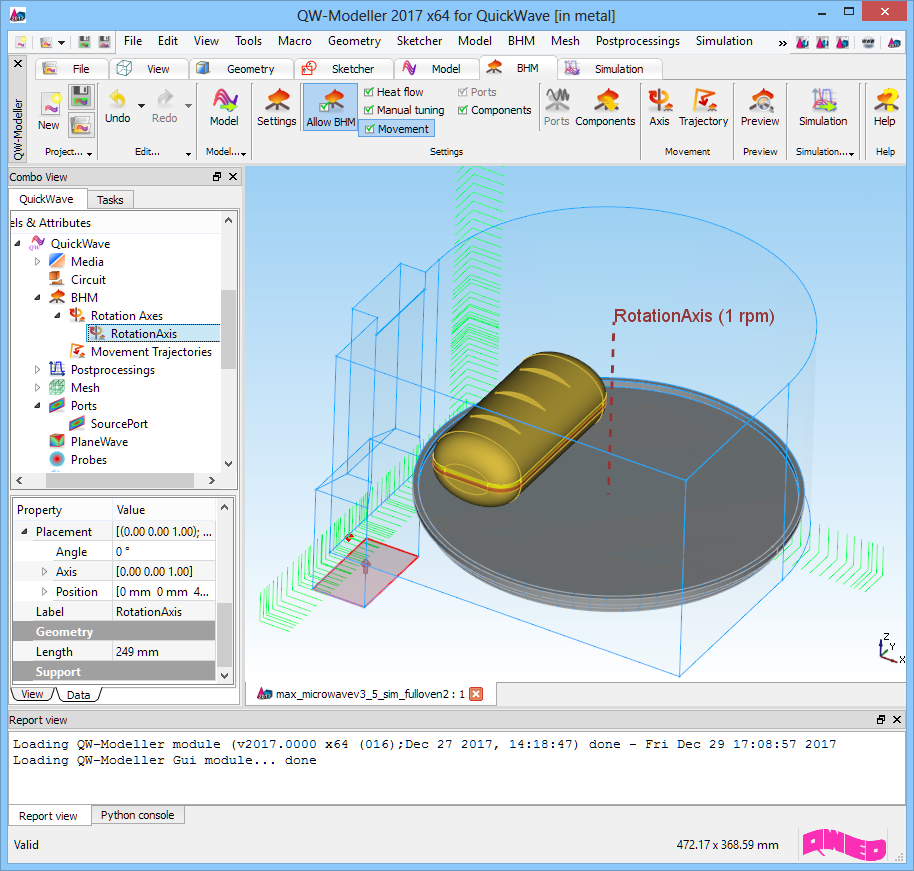Click the Axis icon in Movement group

pyautogui.click(x=659, y=108)
